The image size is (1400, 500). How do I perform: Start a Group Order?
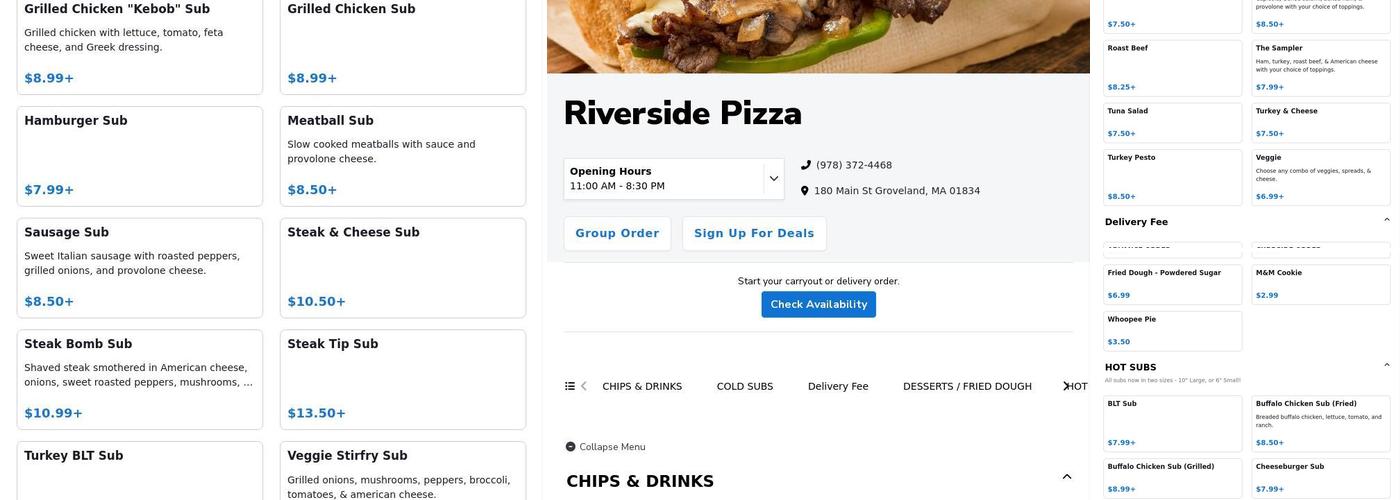617,234
